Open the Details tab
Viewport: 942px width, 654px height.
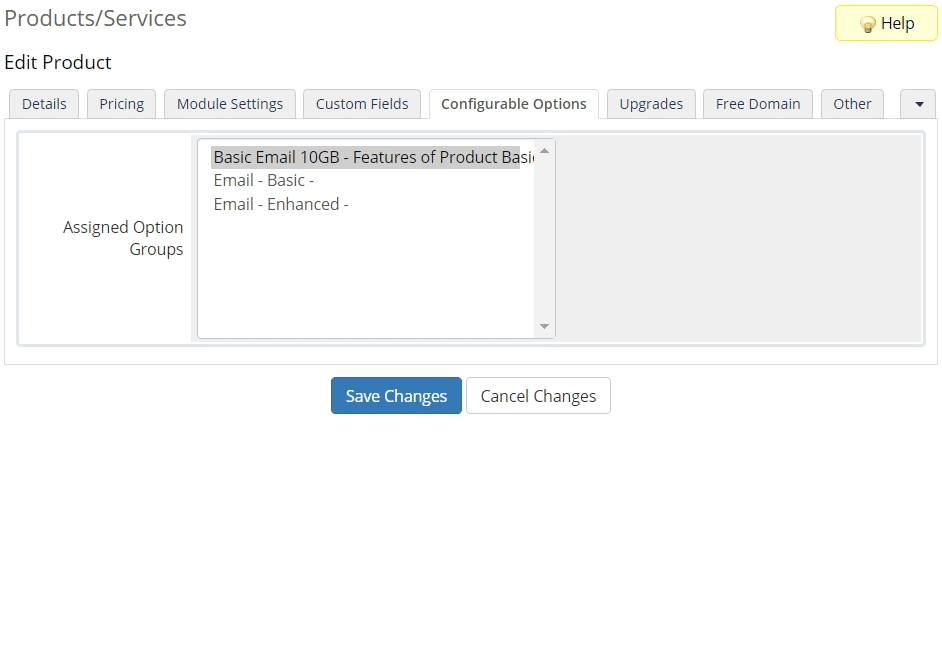point(44,104)
